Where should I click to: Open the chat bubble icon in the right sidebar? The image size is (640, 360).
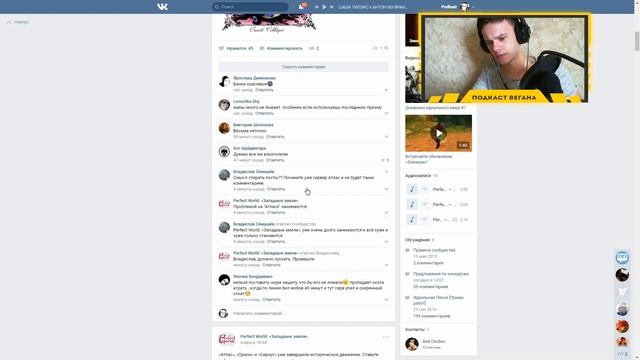622,257
